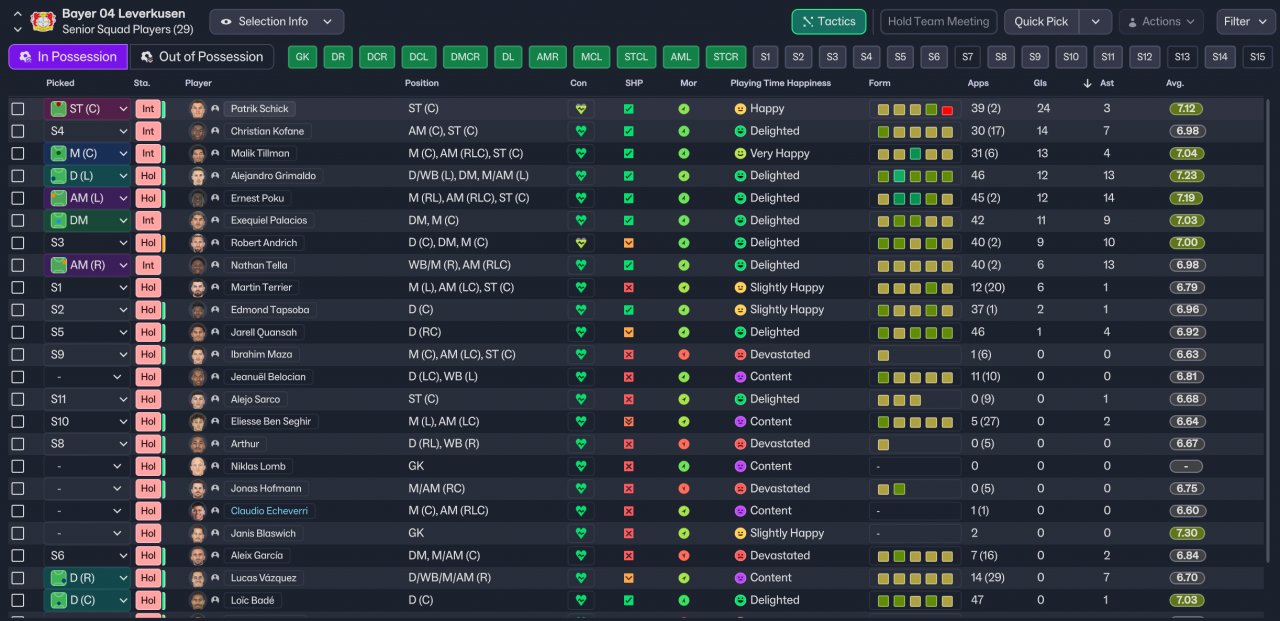
Task: Click Ibrahim Maza's Devastated face icon
Action: coord(740,354)
